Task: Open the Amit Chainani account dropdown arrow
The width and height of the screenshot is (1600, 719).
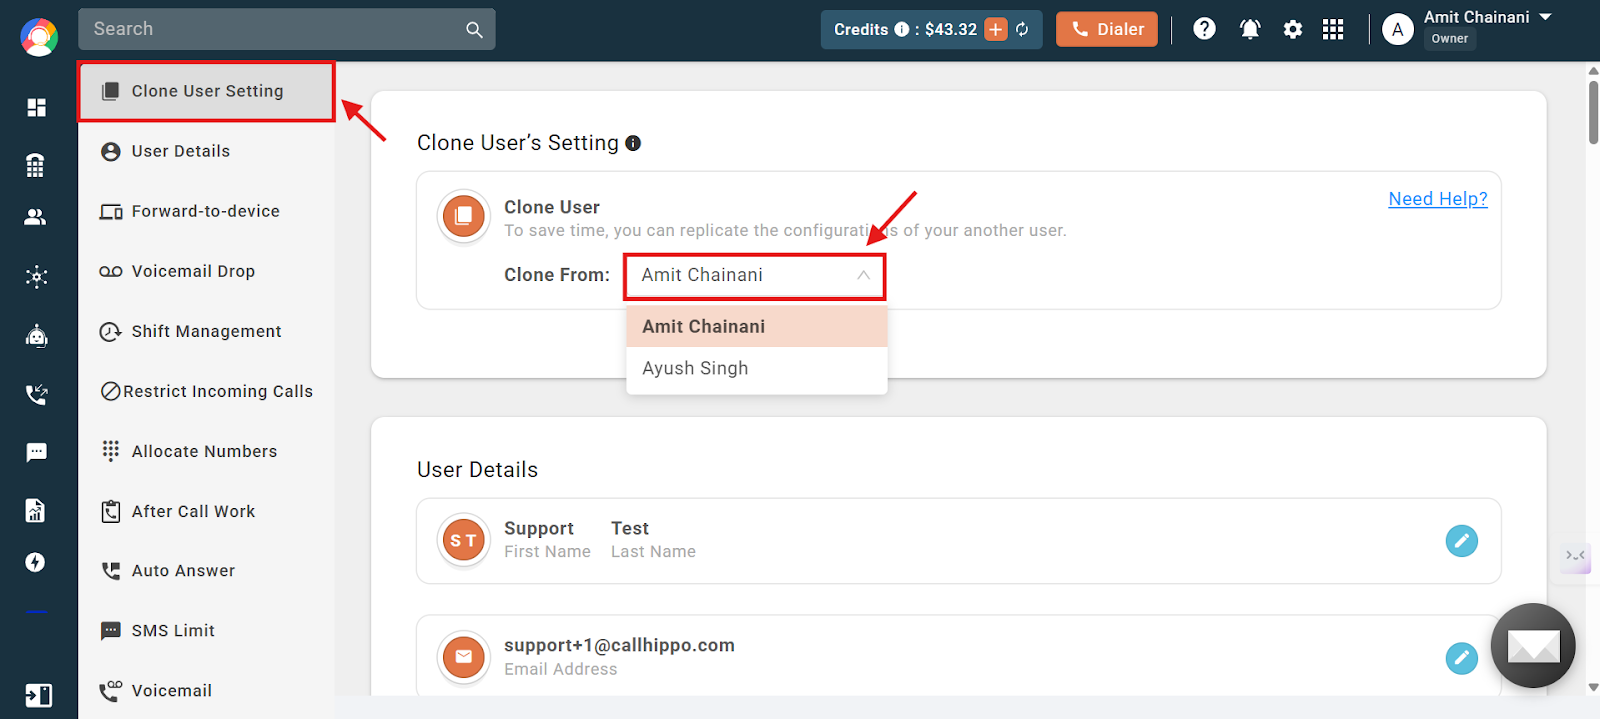Action: (1545, 17)
